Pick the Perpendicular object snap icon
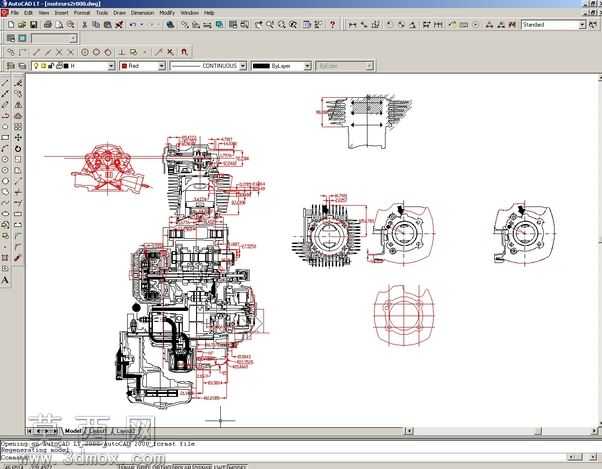602x469 pixels. (x=122, y=52)
